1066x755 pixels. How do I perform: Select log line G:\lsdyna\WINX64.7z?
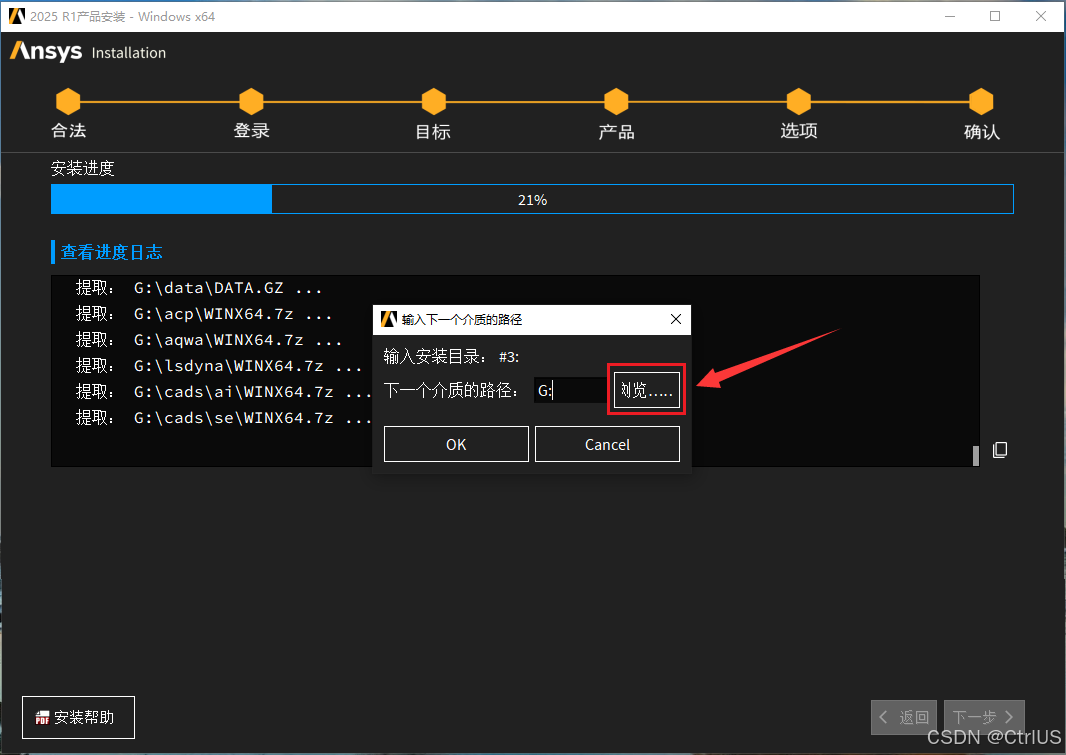pos(219,366)
